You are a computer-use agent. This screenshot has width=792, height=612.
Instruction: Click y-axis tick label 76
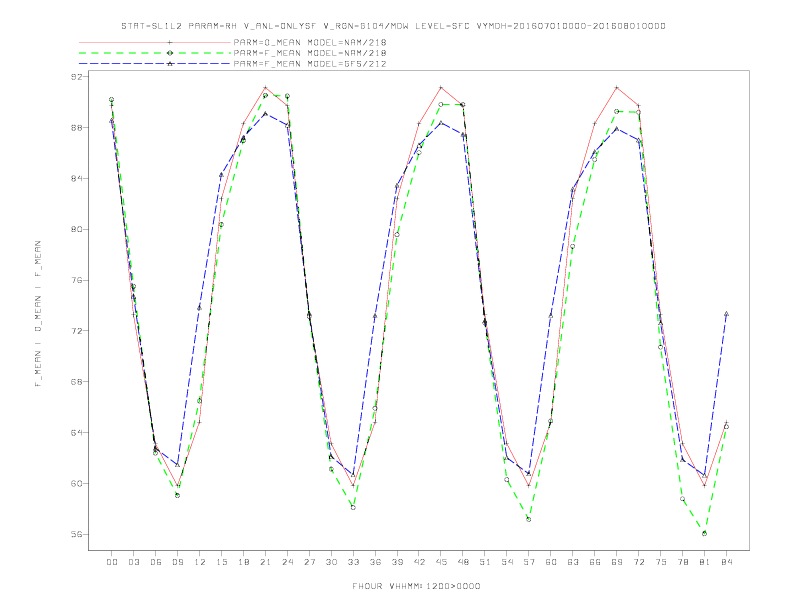click(x=76, y=280)
